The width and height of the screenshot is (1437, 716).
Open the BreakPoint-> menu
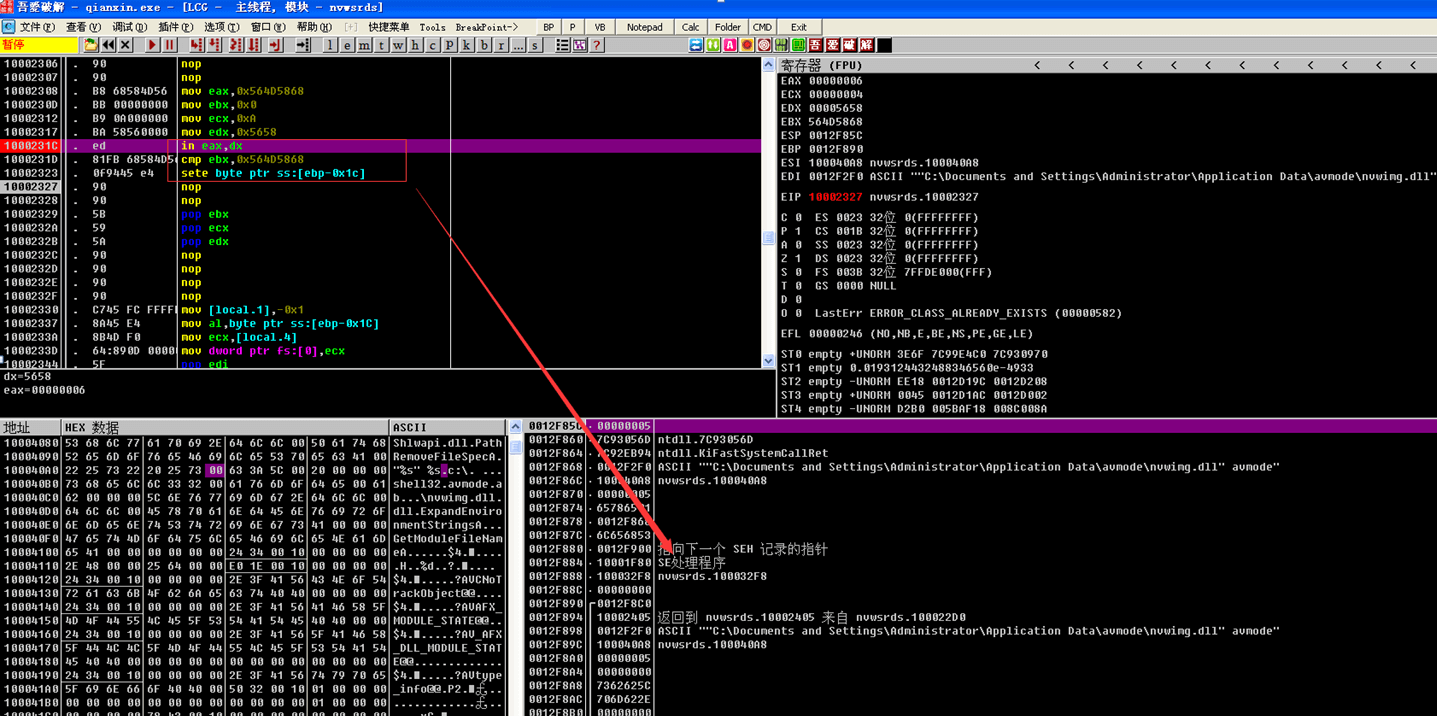tap(487, 27)
